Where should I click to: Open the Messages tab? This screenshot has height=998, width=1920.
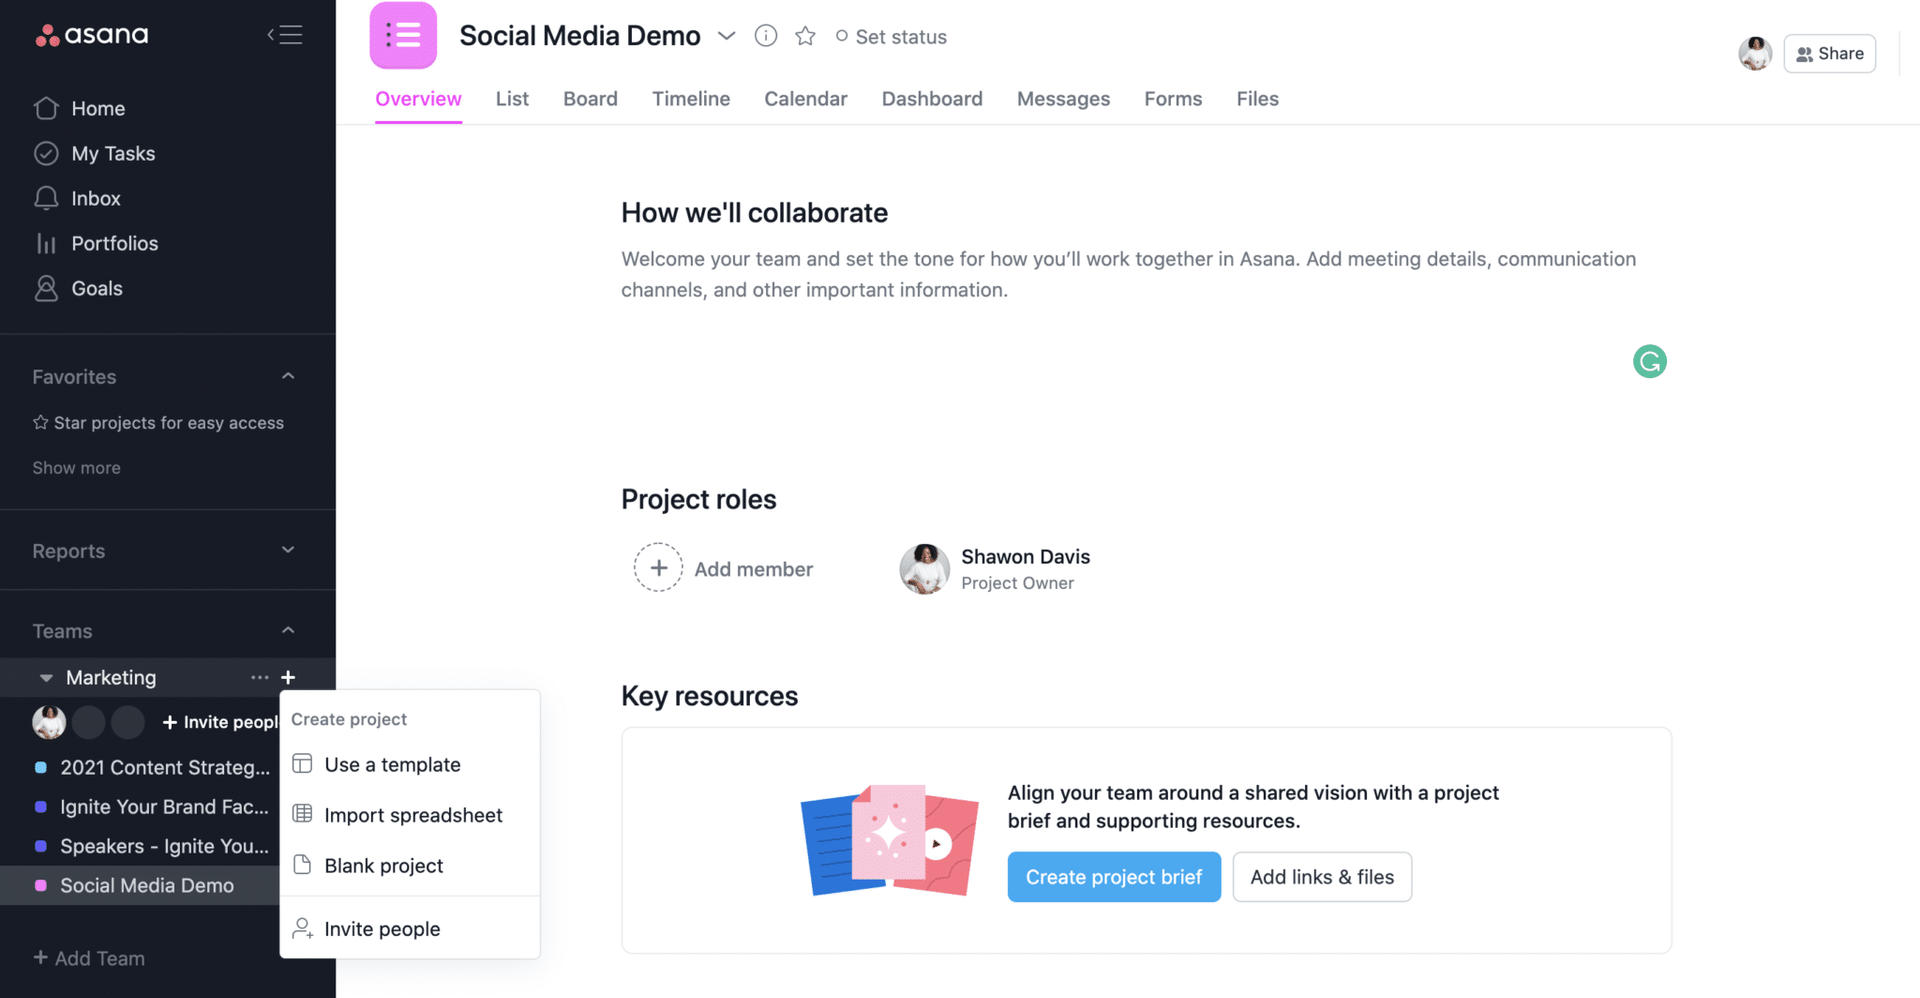pos(1063,99)
